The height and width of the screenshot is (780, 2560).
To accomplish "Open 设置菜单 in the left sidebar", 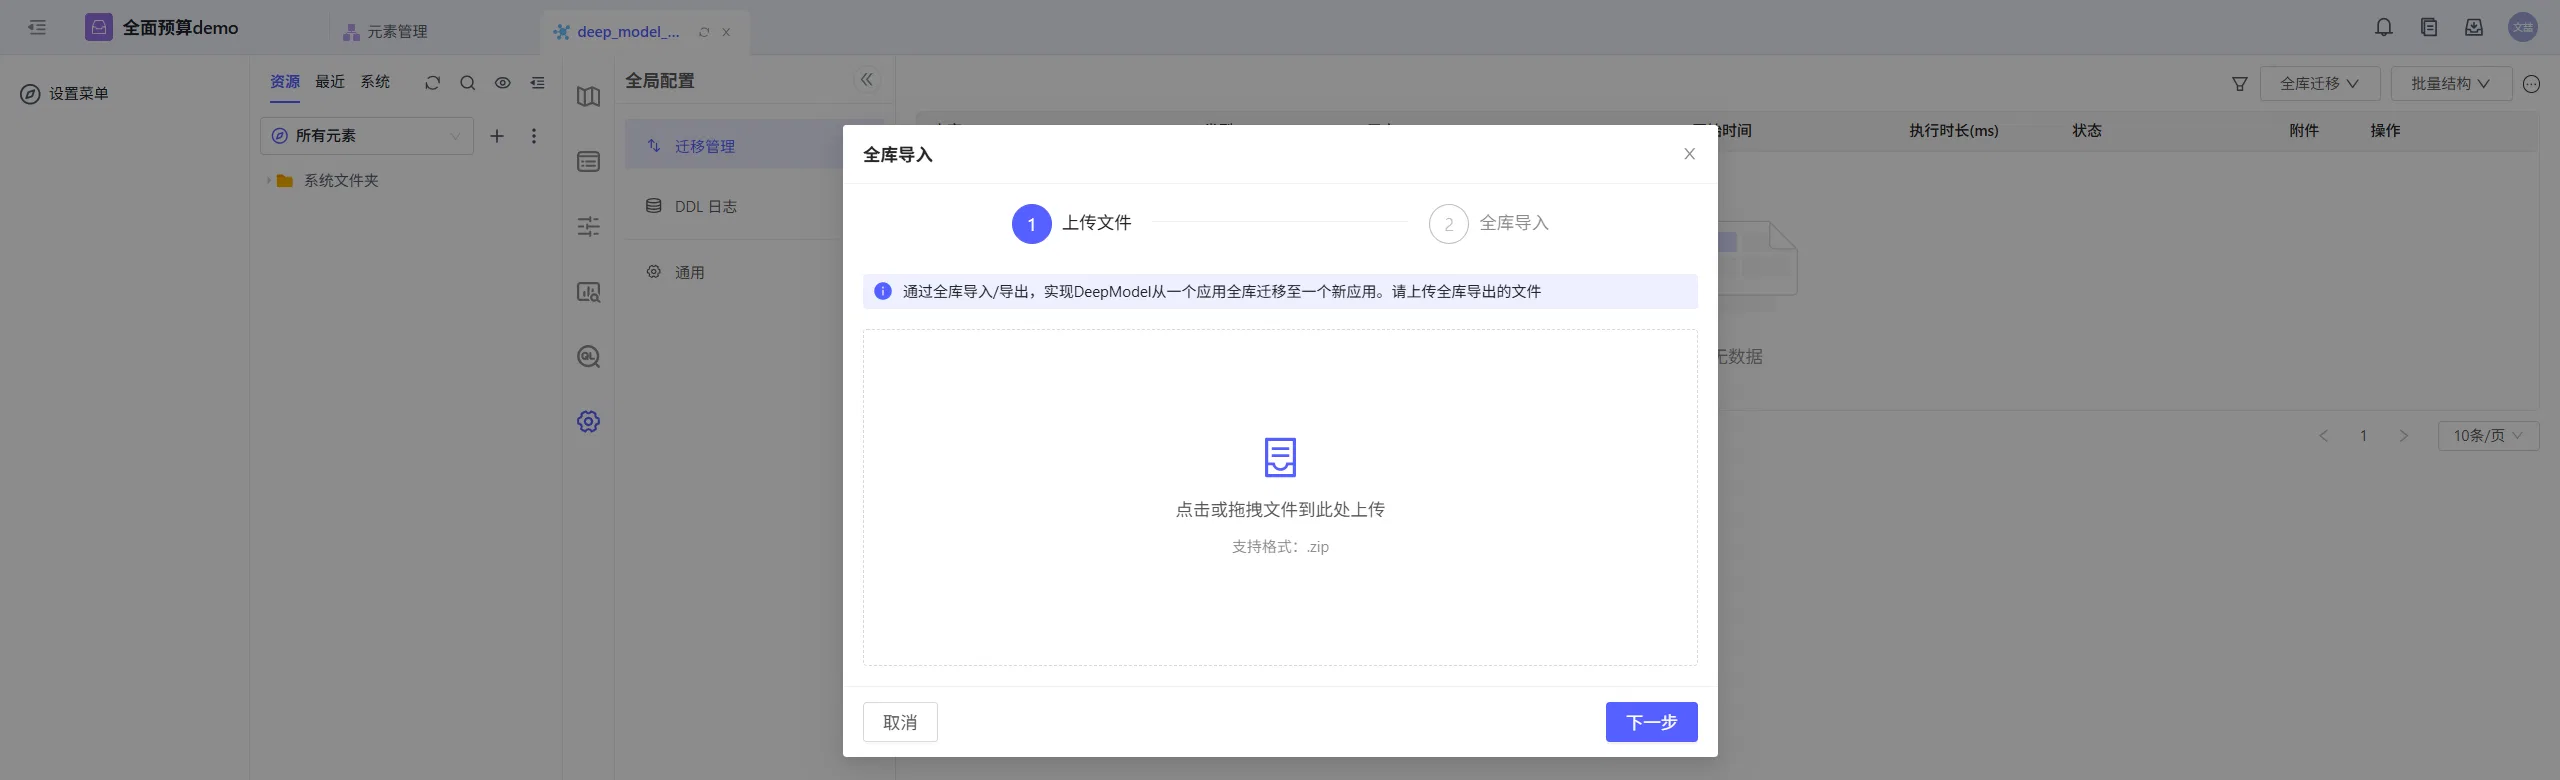I will [x=65, y=94].
